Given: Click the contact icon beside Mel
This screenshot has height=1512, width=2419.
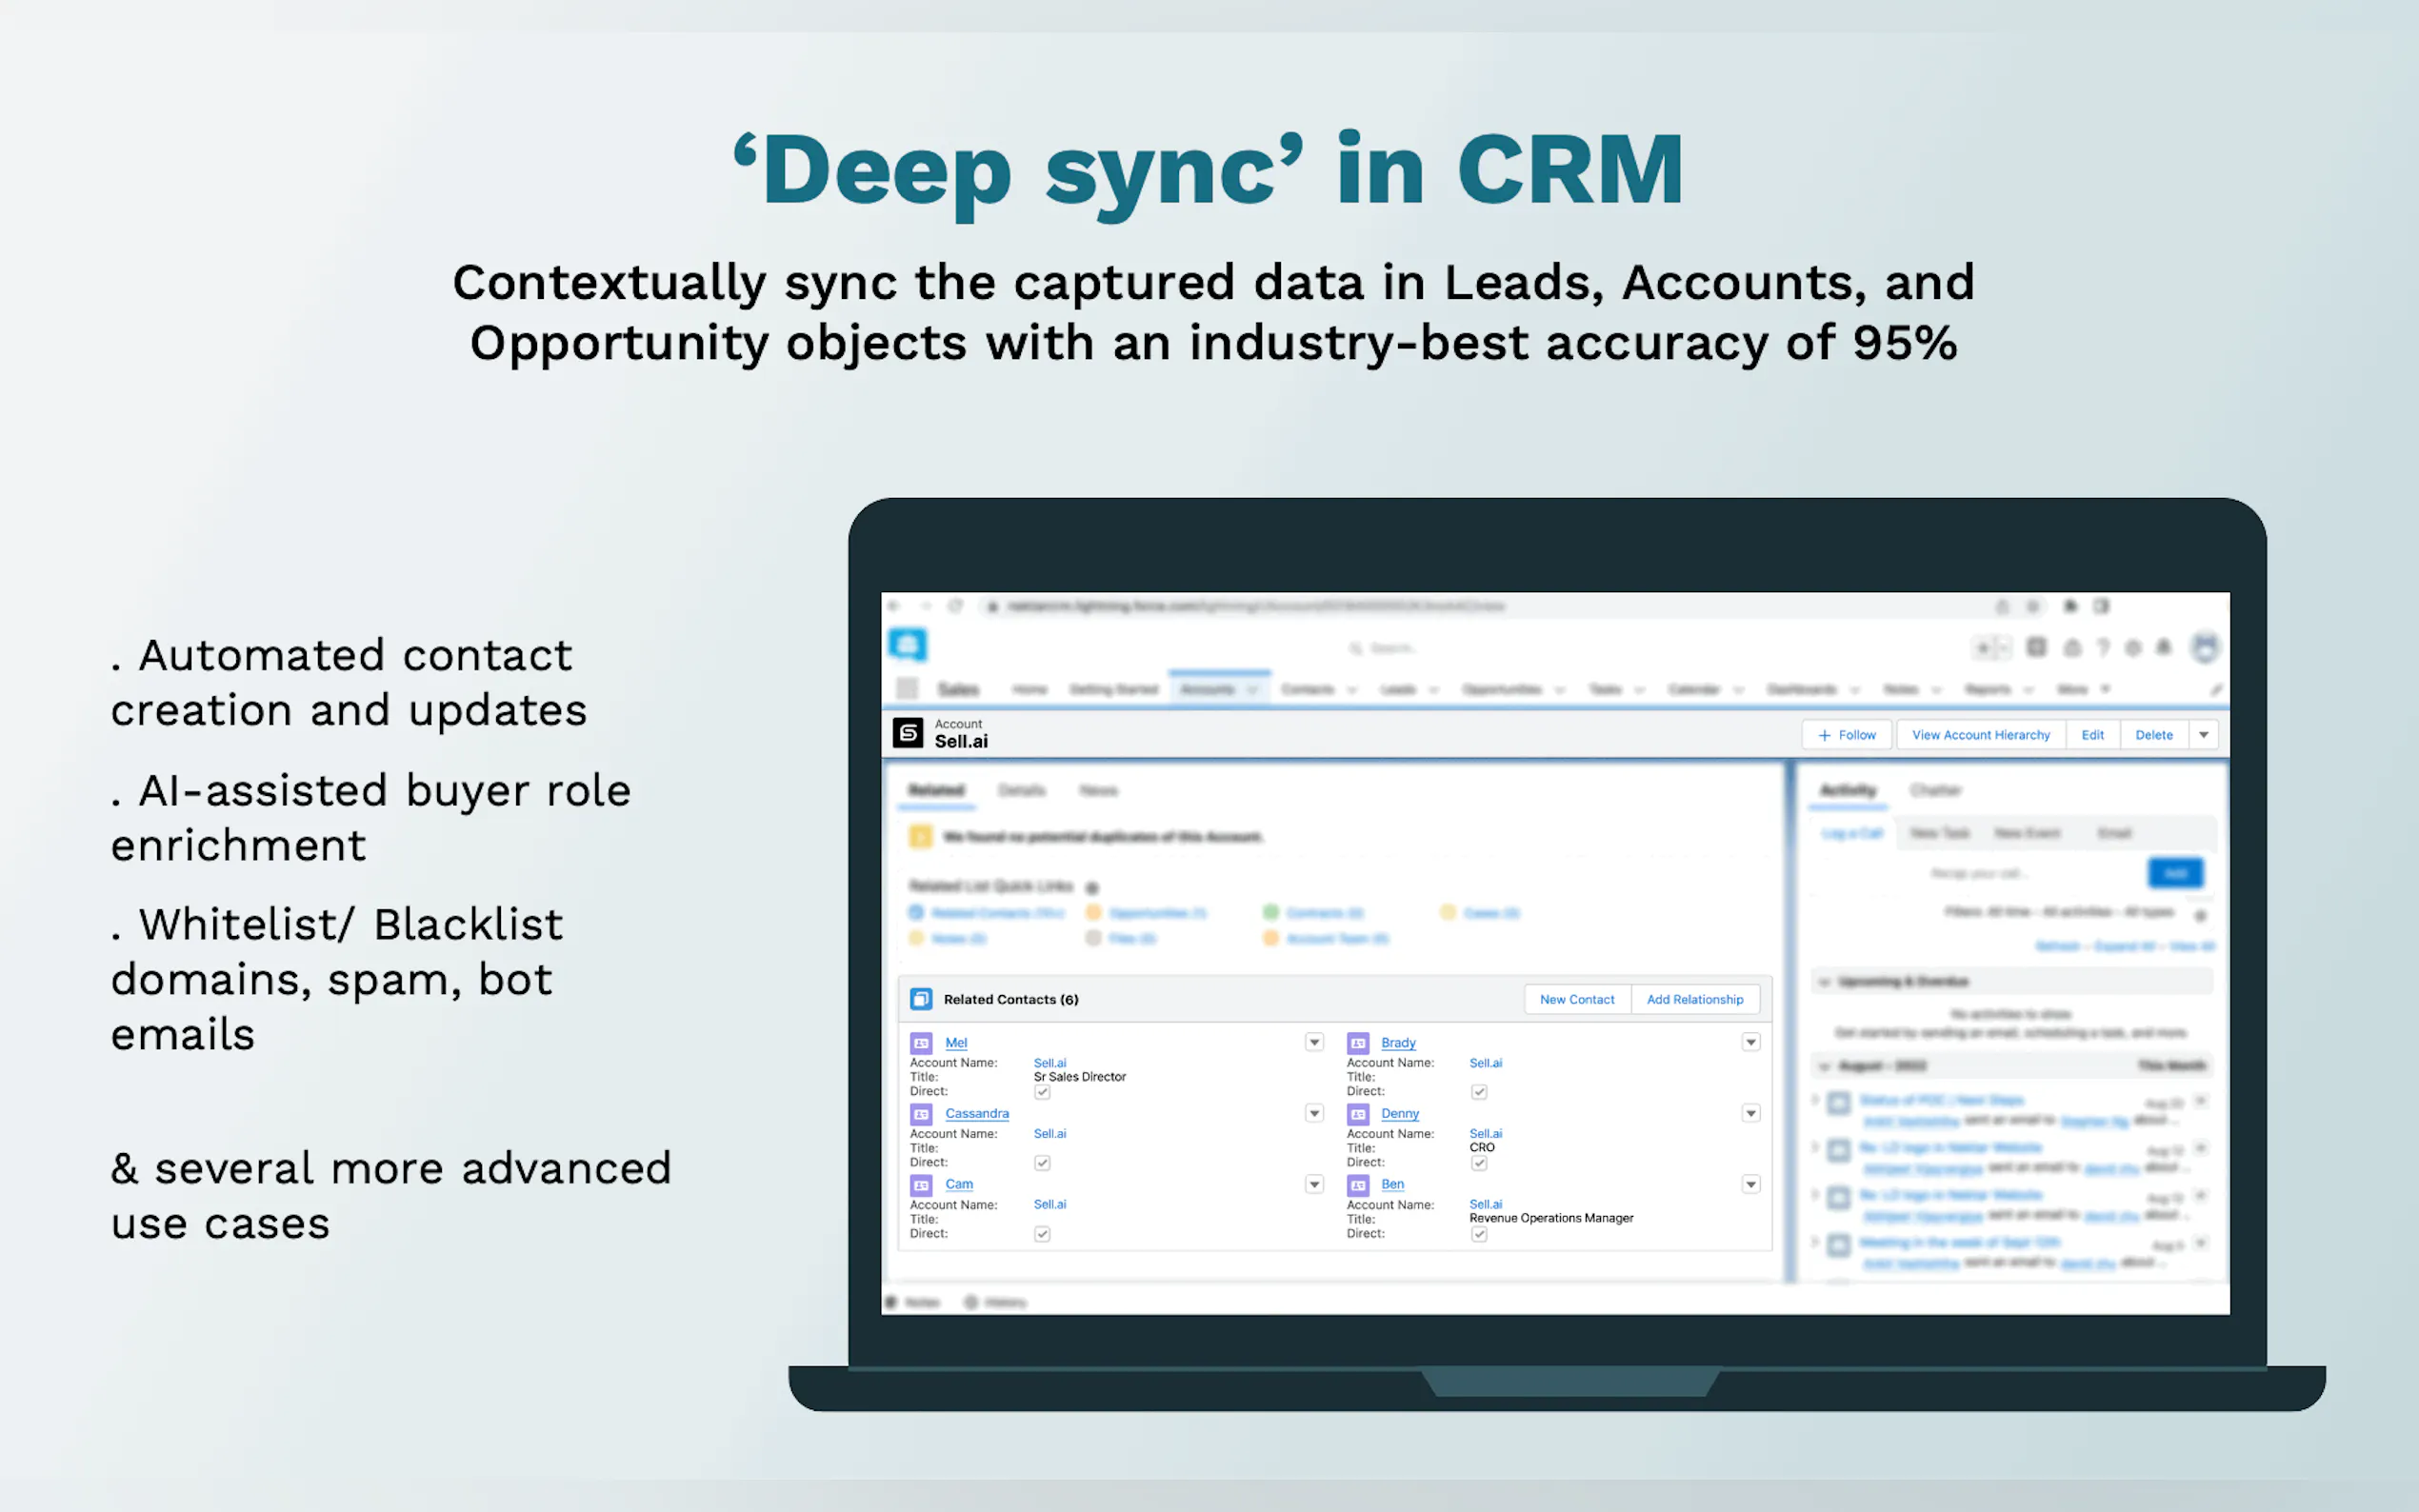Looking at the screenshot, I should [x=921, y=1043].
